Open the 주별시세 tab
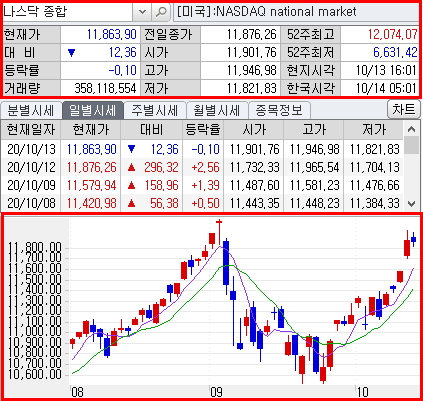 (x=155, y=110)
